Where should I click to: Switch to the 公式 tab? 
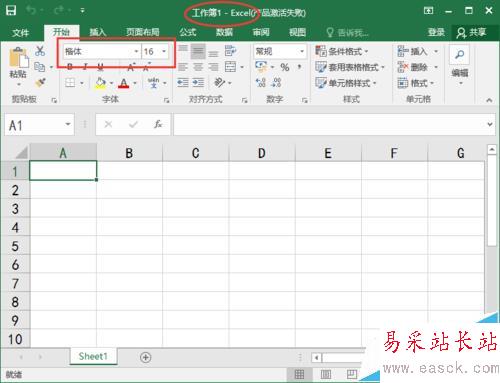[x=188, y=32]
